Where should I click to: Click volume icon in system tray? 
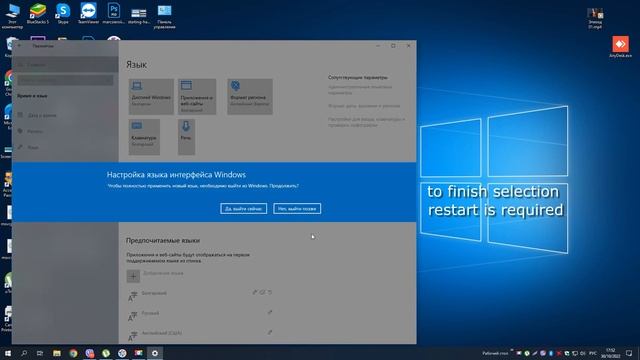coord(582,353)
